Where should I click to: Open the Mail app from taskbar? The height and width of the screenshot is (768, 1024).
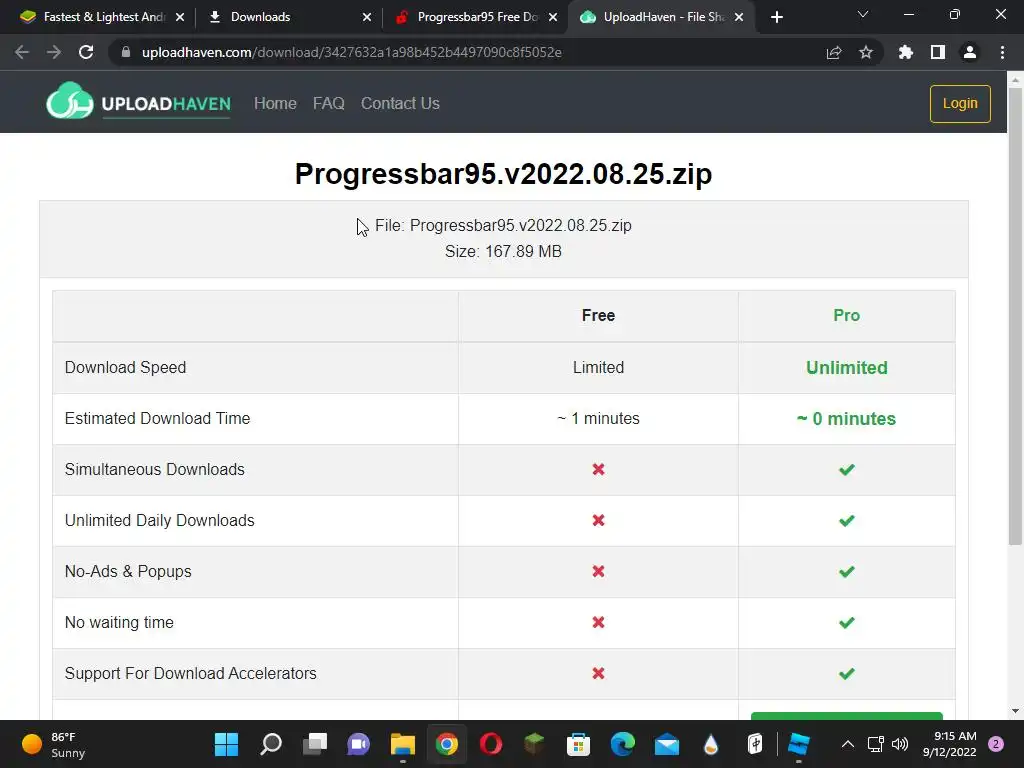[x=667, y=744]
